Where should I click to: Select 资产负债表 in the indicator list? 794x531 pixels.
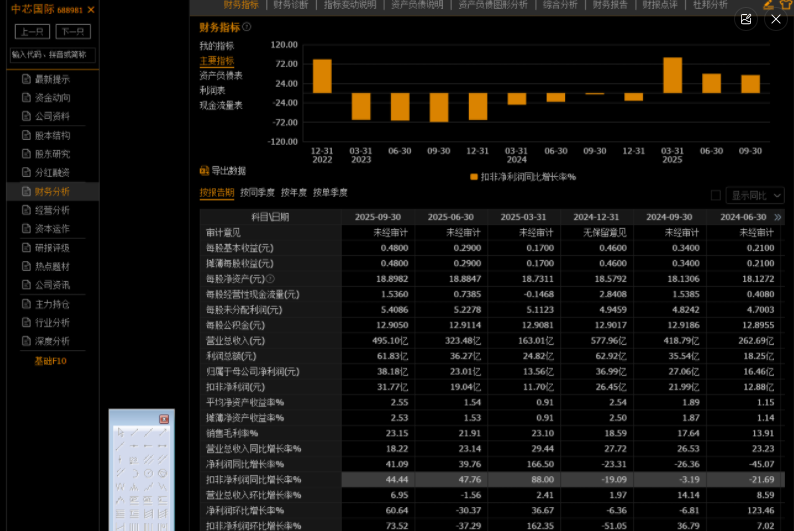[221, 76]
